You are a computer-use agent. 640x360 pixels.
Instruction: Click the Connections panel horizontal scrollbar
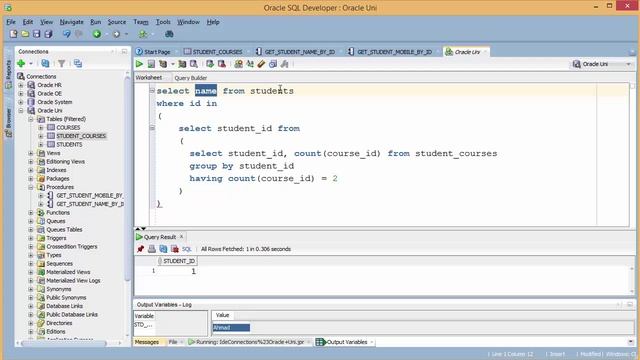64,343
